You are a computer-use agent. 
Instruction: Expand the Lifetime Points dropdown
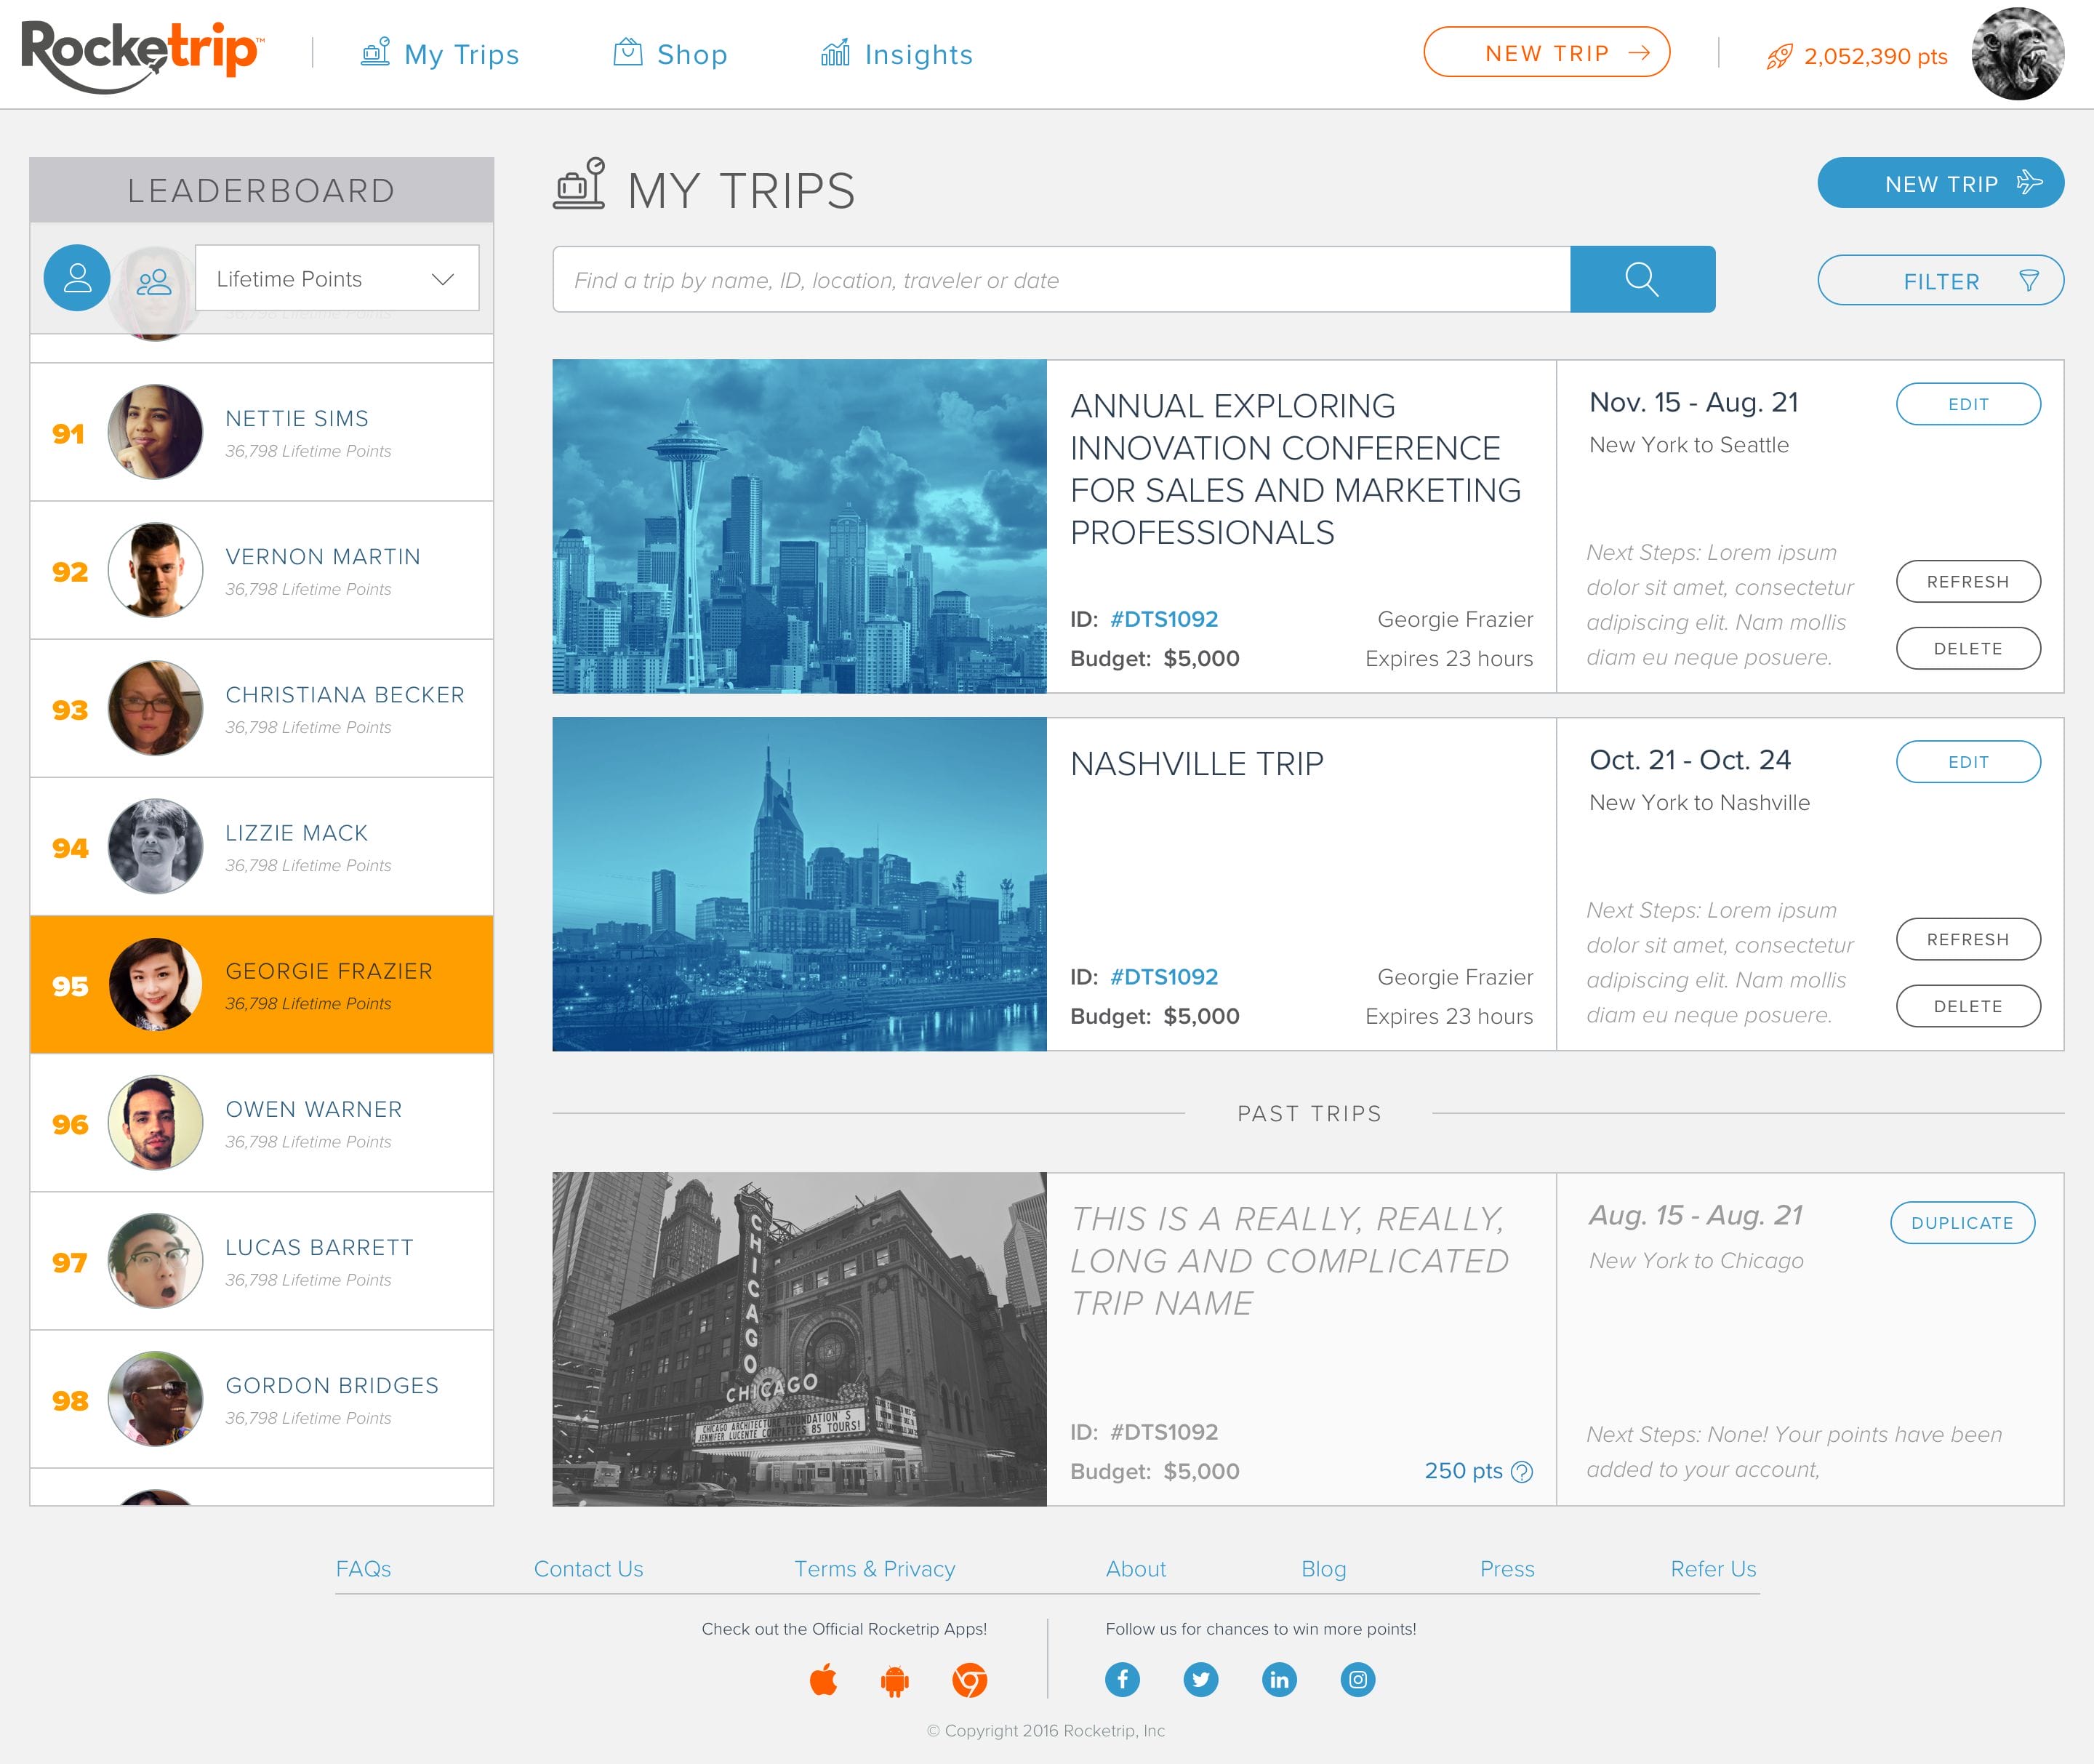point(337,278)
